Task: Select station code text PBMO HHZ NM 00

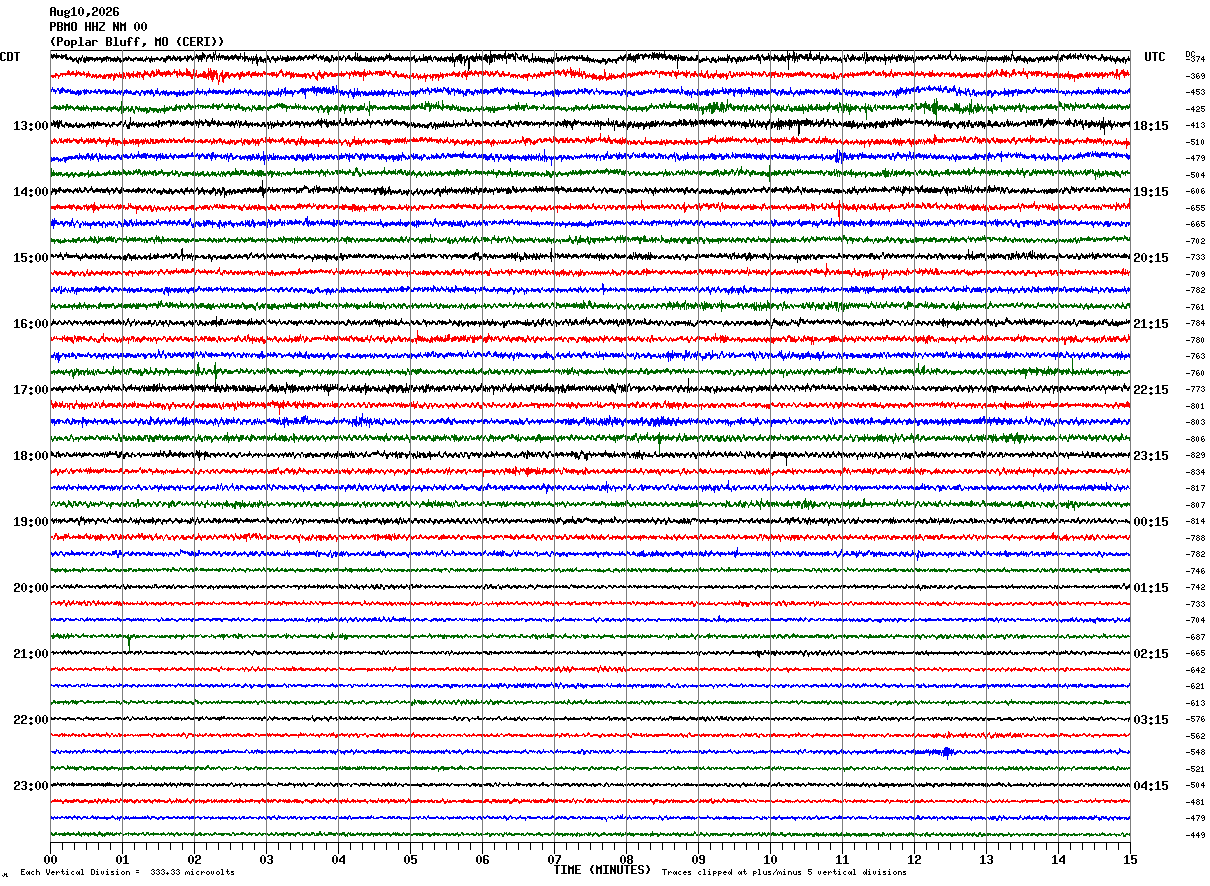Action: point(98,27)
